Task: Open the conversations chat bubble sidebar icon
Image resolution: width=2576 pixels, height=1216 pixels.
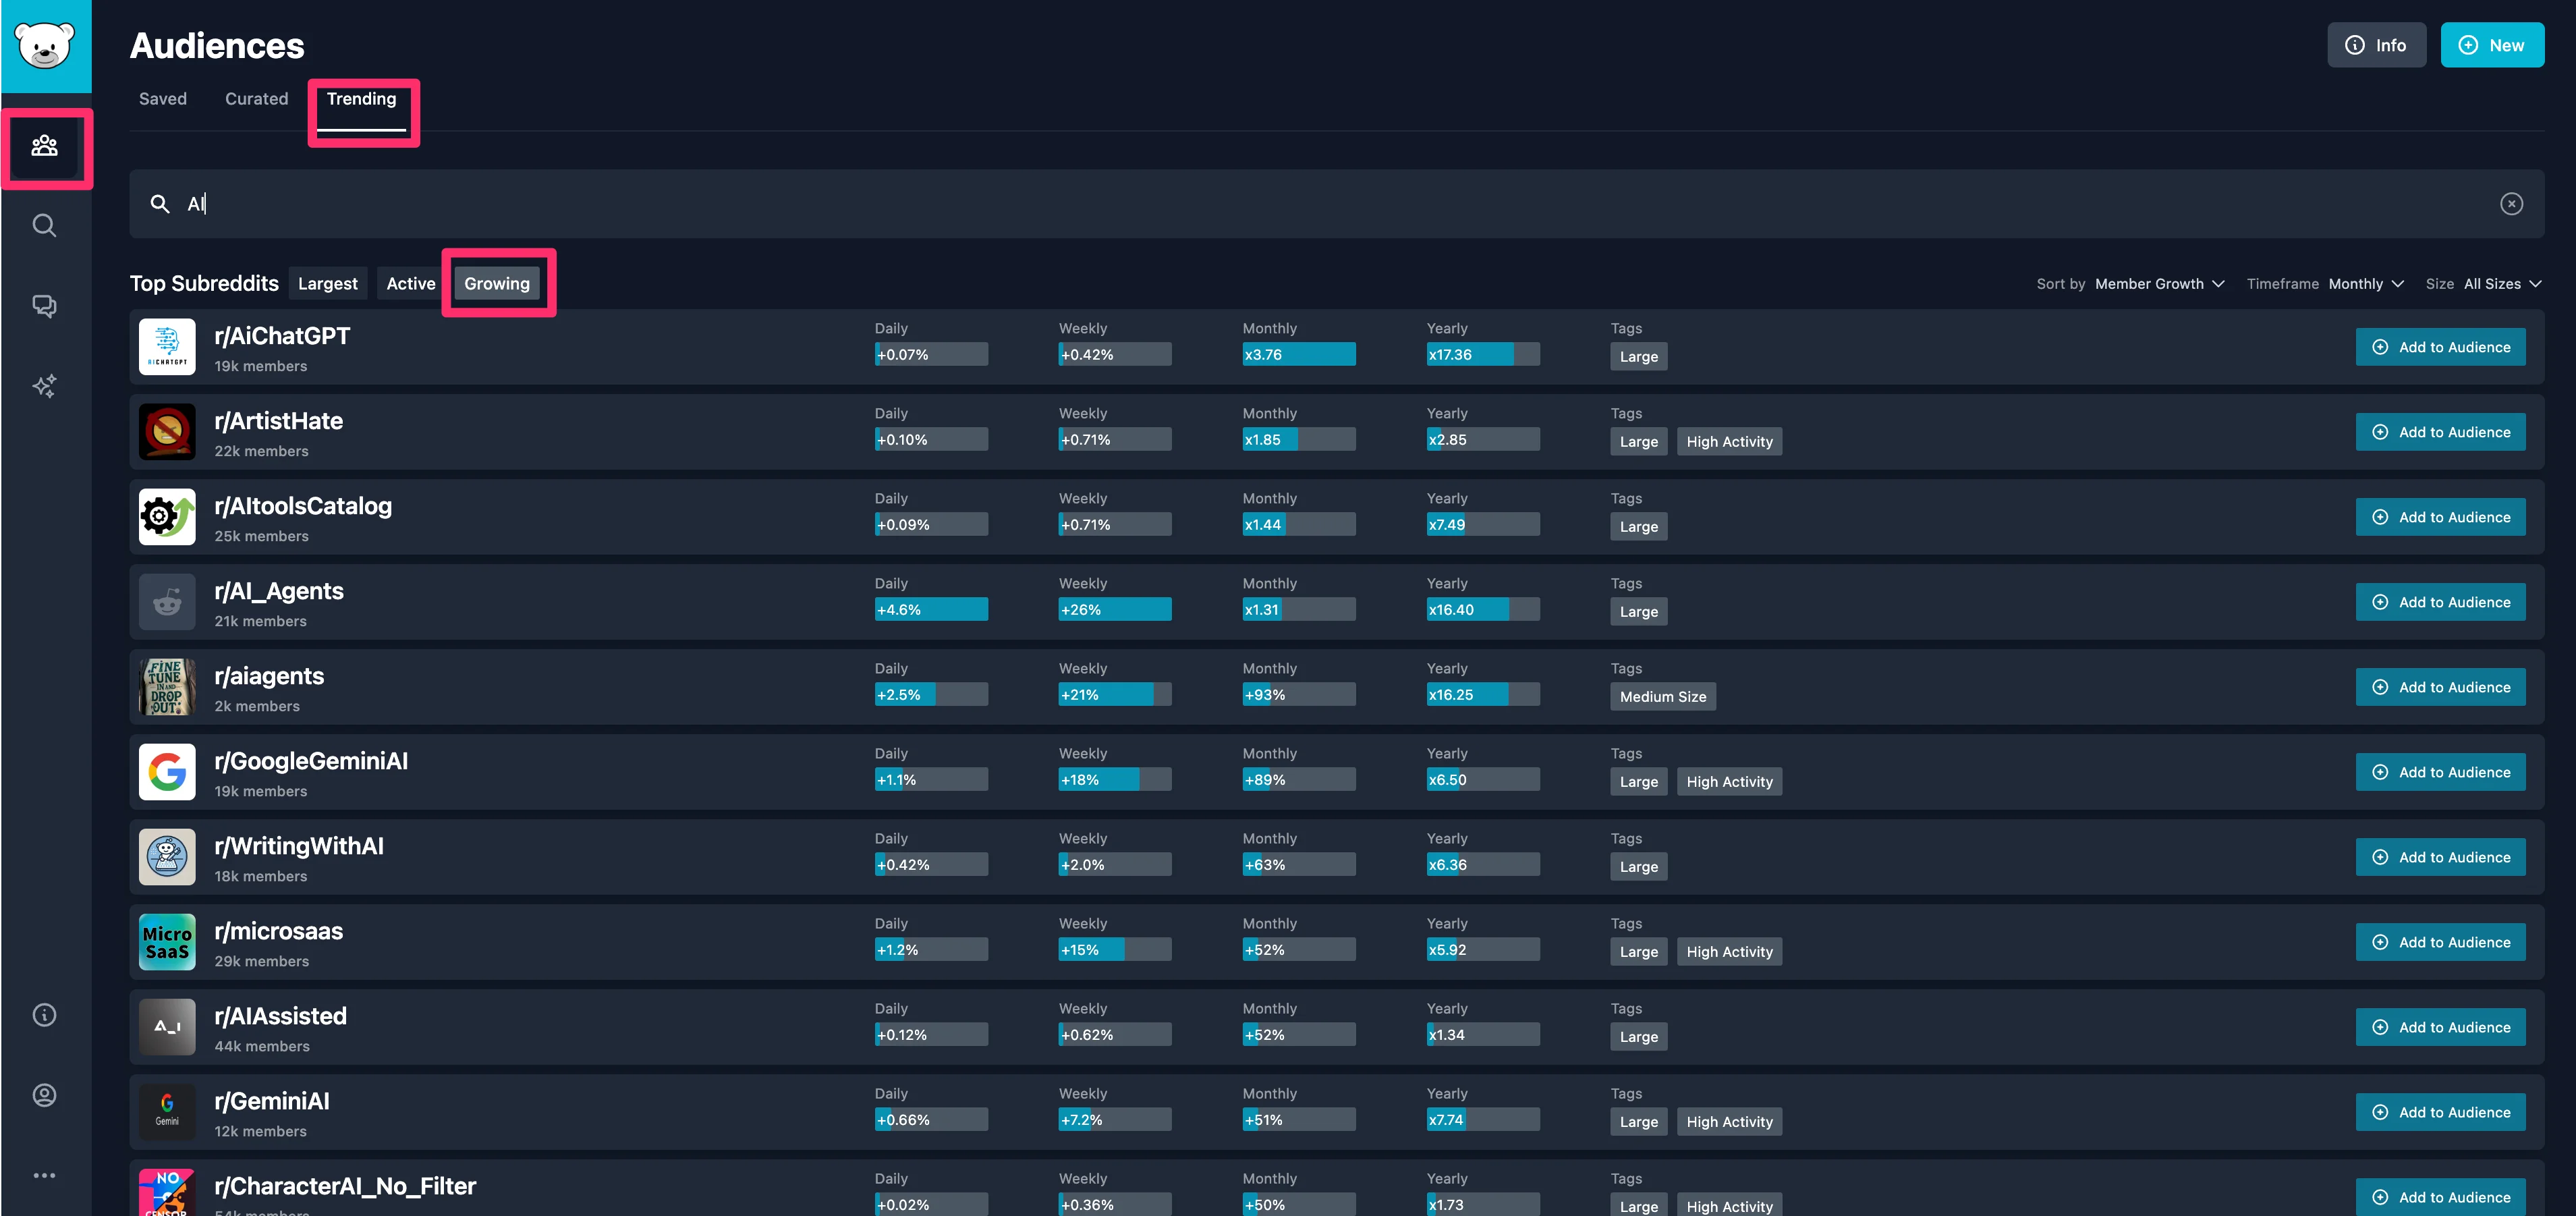Action: (45, 306)
